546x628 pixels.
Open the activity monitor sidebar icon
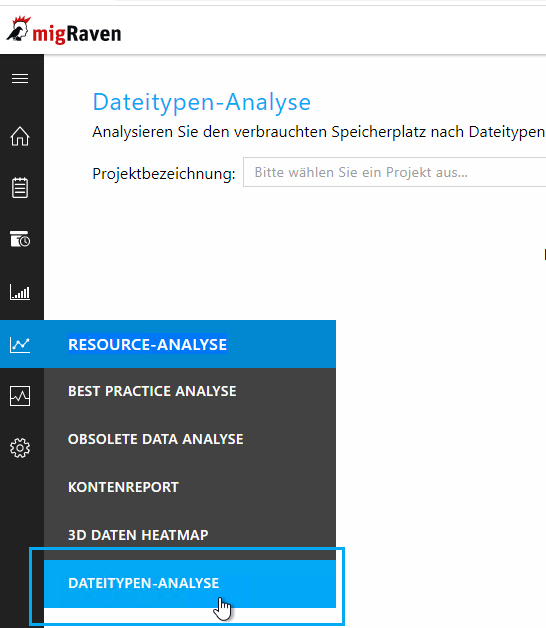(20, 396)
